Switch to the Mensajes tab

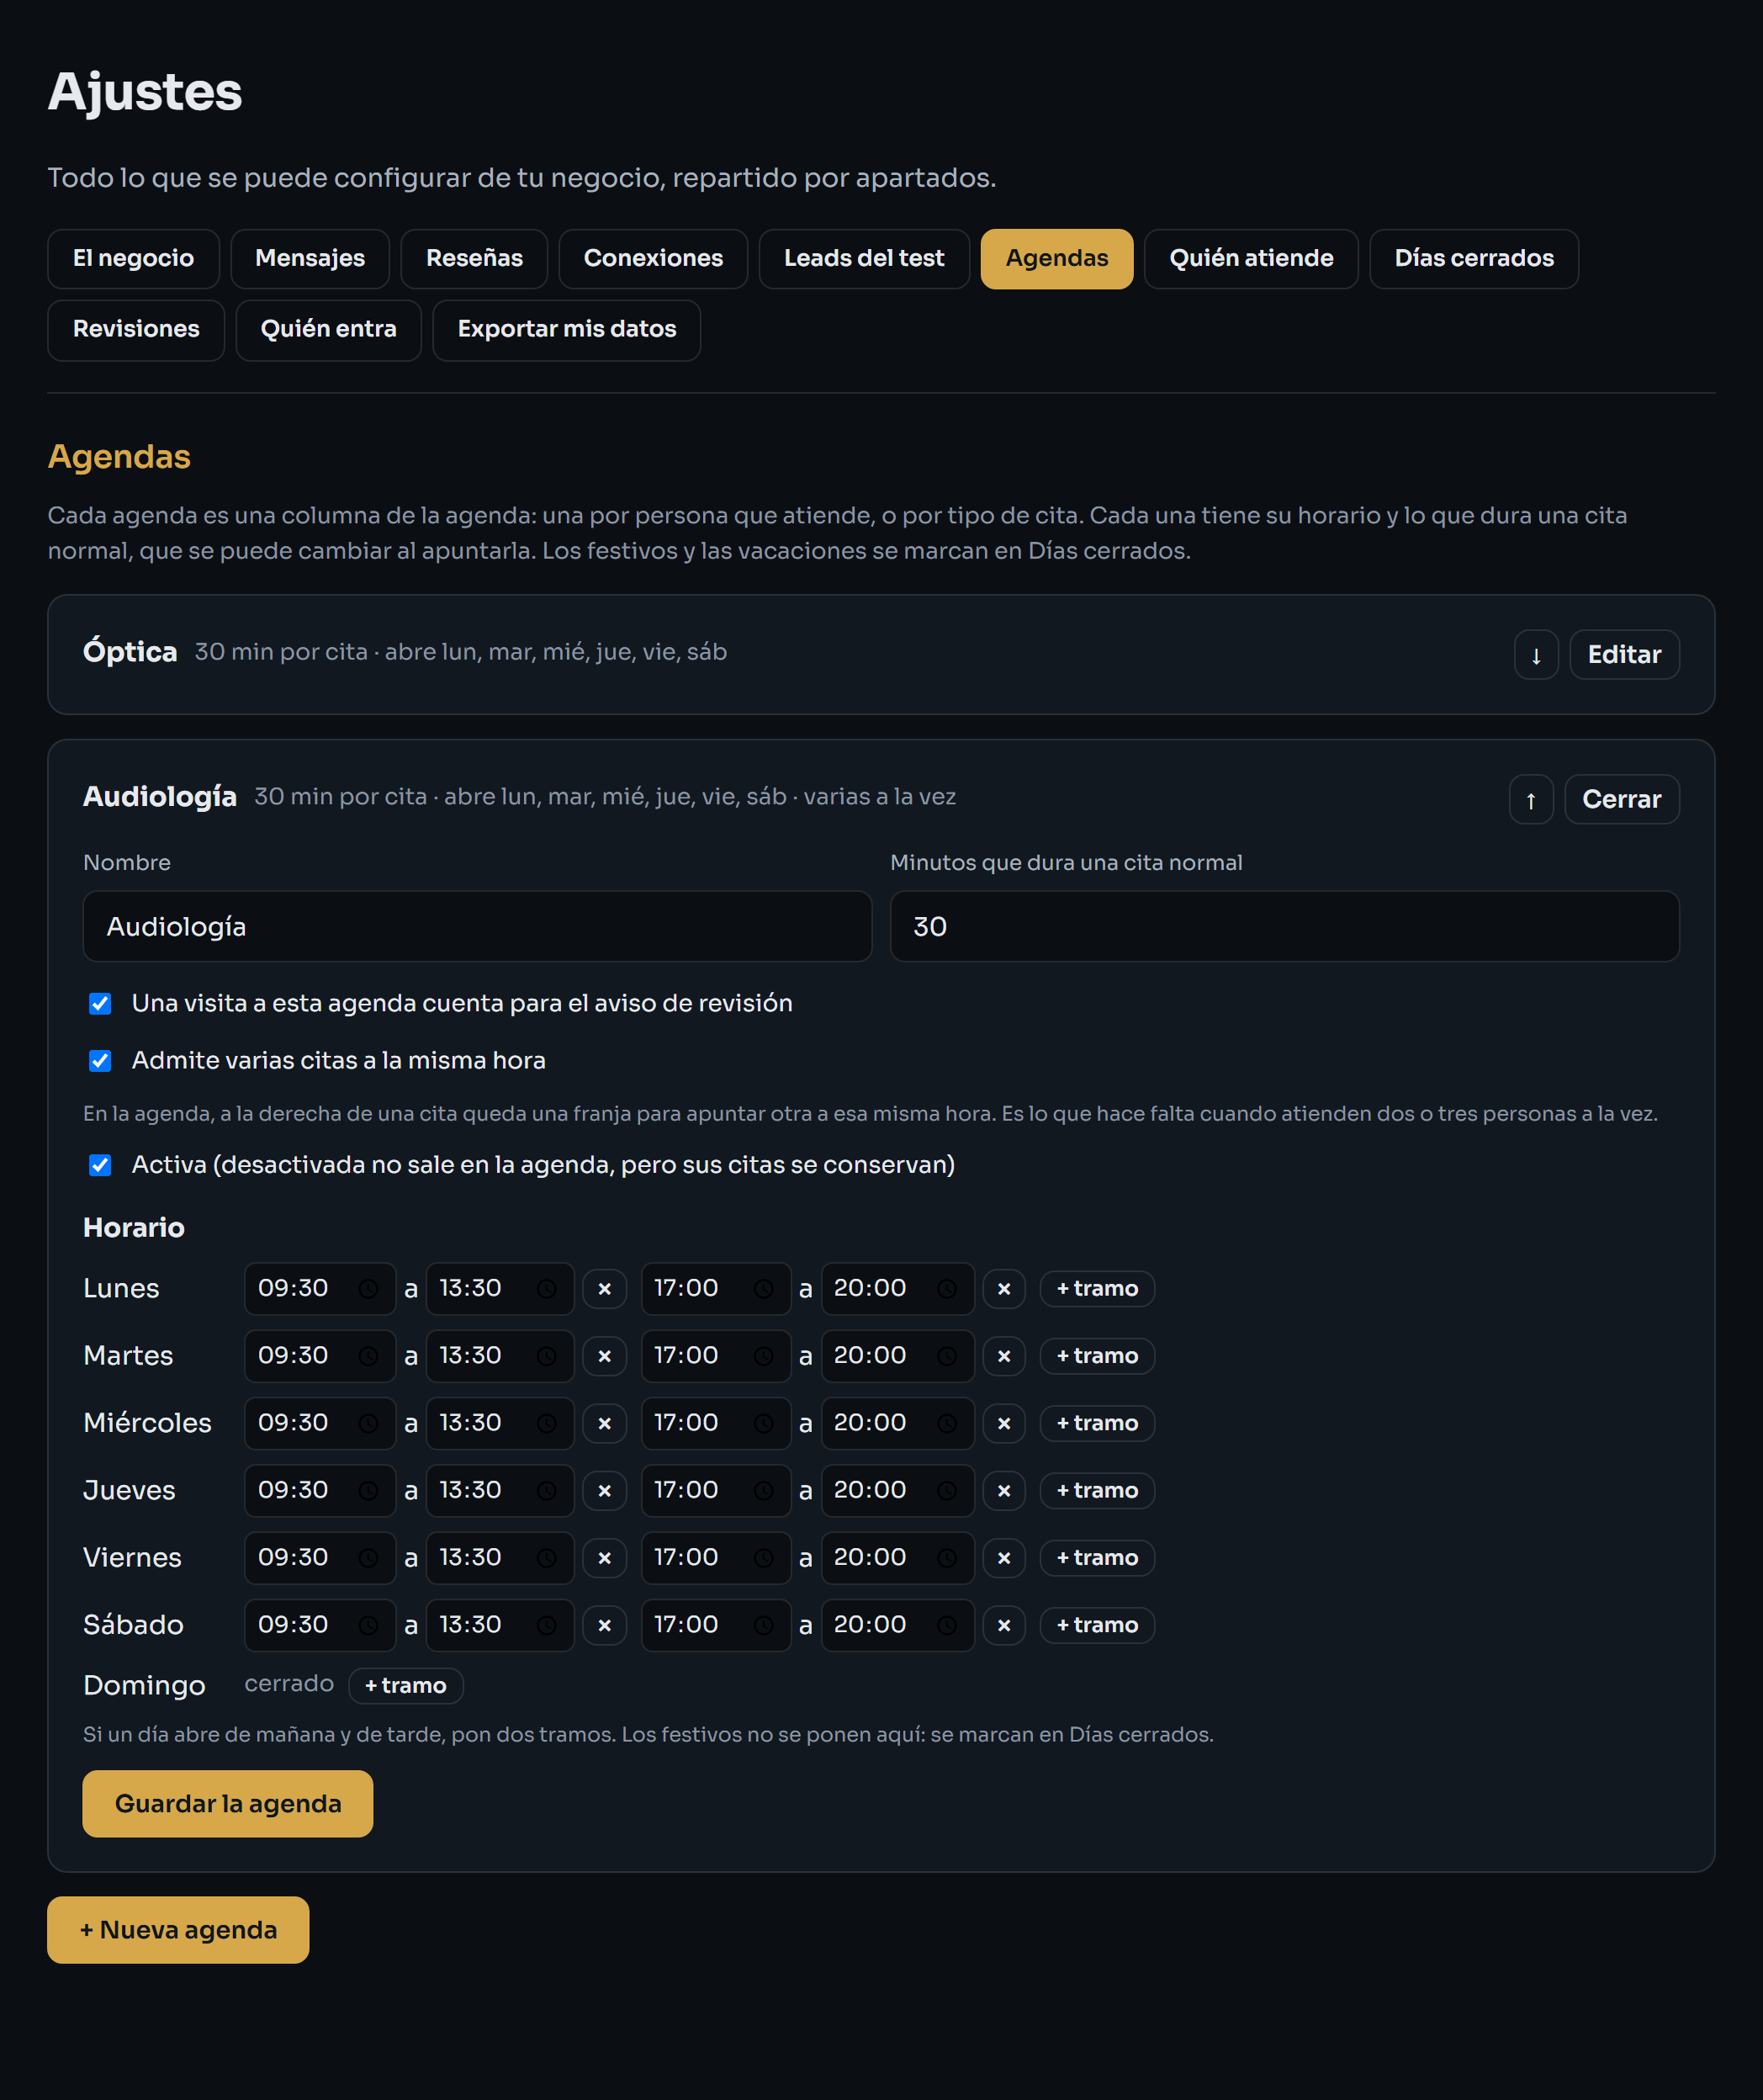point(310,259)
